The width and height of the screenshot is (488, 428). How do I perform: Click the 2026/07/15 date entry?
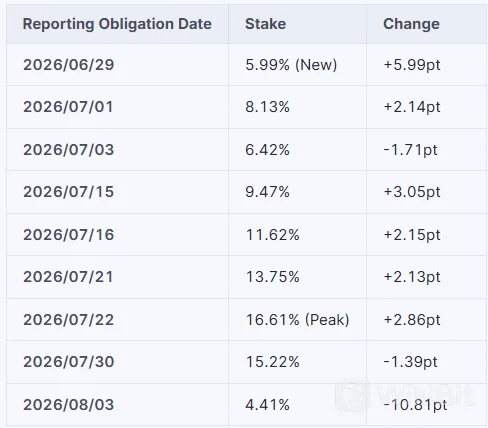pos(69,192)
